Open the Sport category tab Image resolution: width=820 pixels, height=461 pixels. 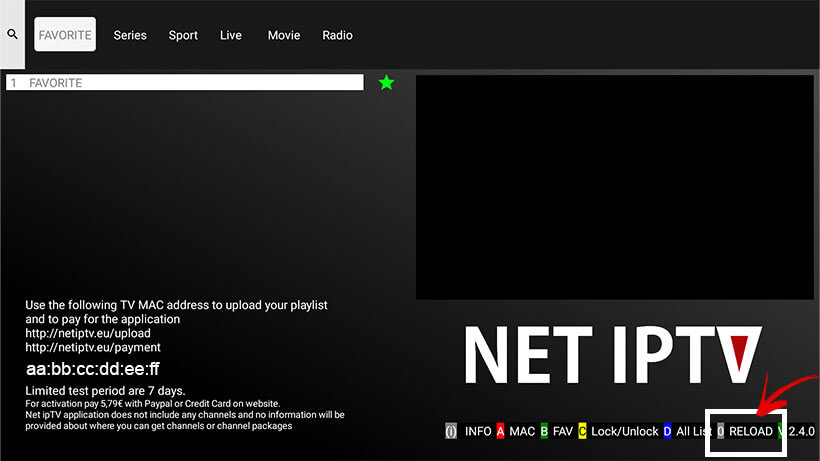pos(183,35)
